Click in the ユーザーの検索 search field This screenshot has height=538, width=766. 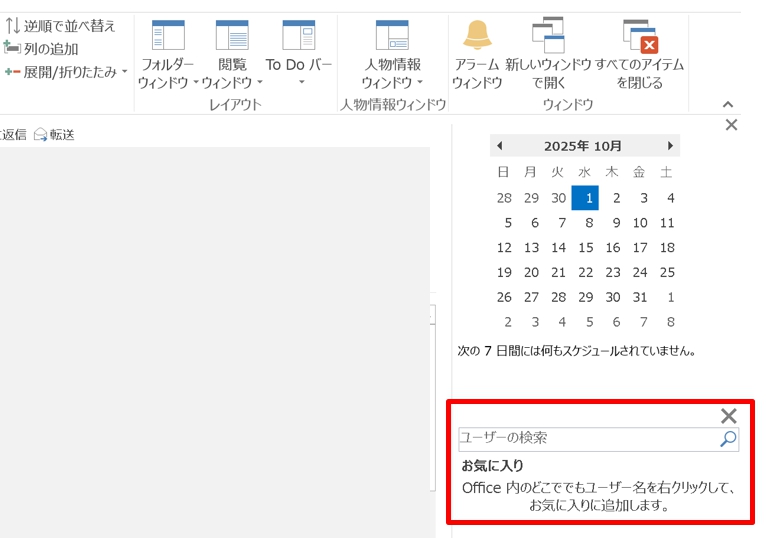587,439
